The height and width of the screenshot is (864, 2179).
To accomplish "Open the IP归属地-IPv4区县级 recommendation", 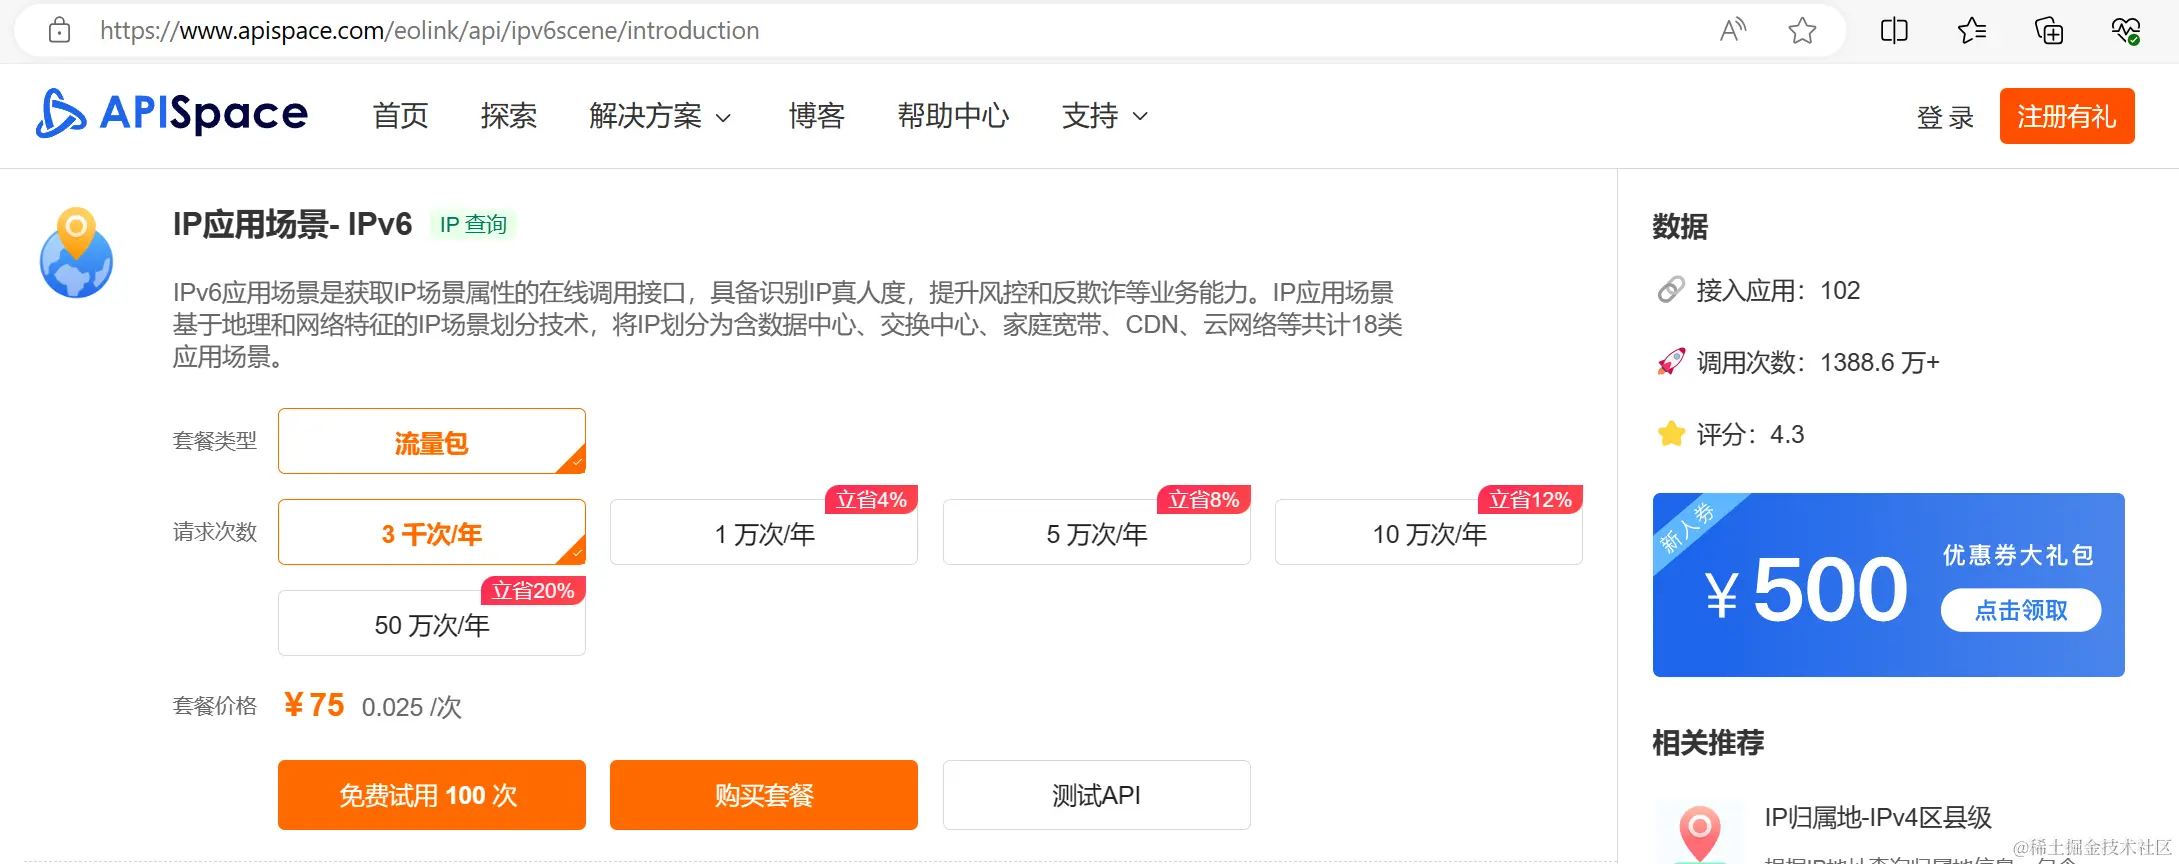I will pyautogui.click(x=1878, y=818).
